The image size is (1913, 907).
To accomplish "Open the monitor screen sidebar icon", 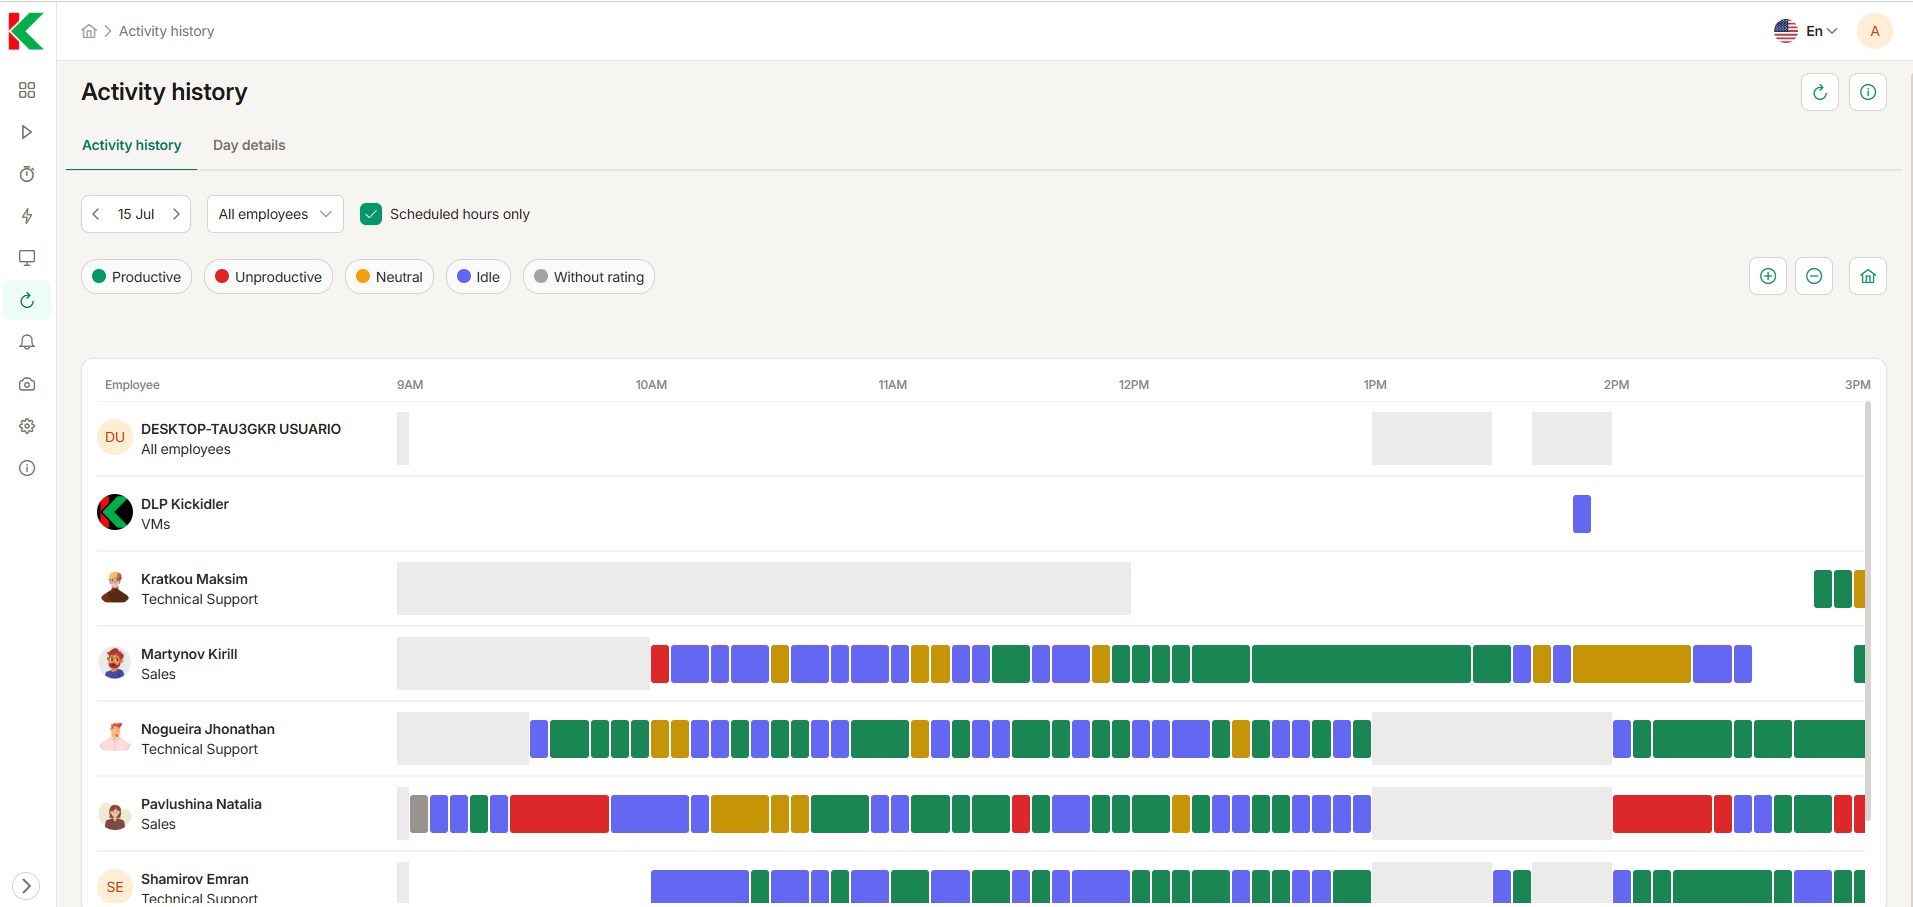I will click(x=27, y=258).
